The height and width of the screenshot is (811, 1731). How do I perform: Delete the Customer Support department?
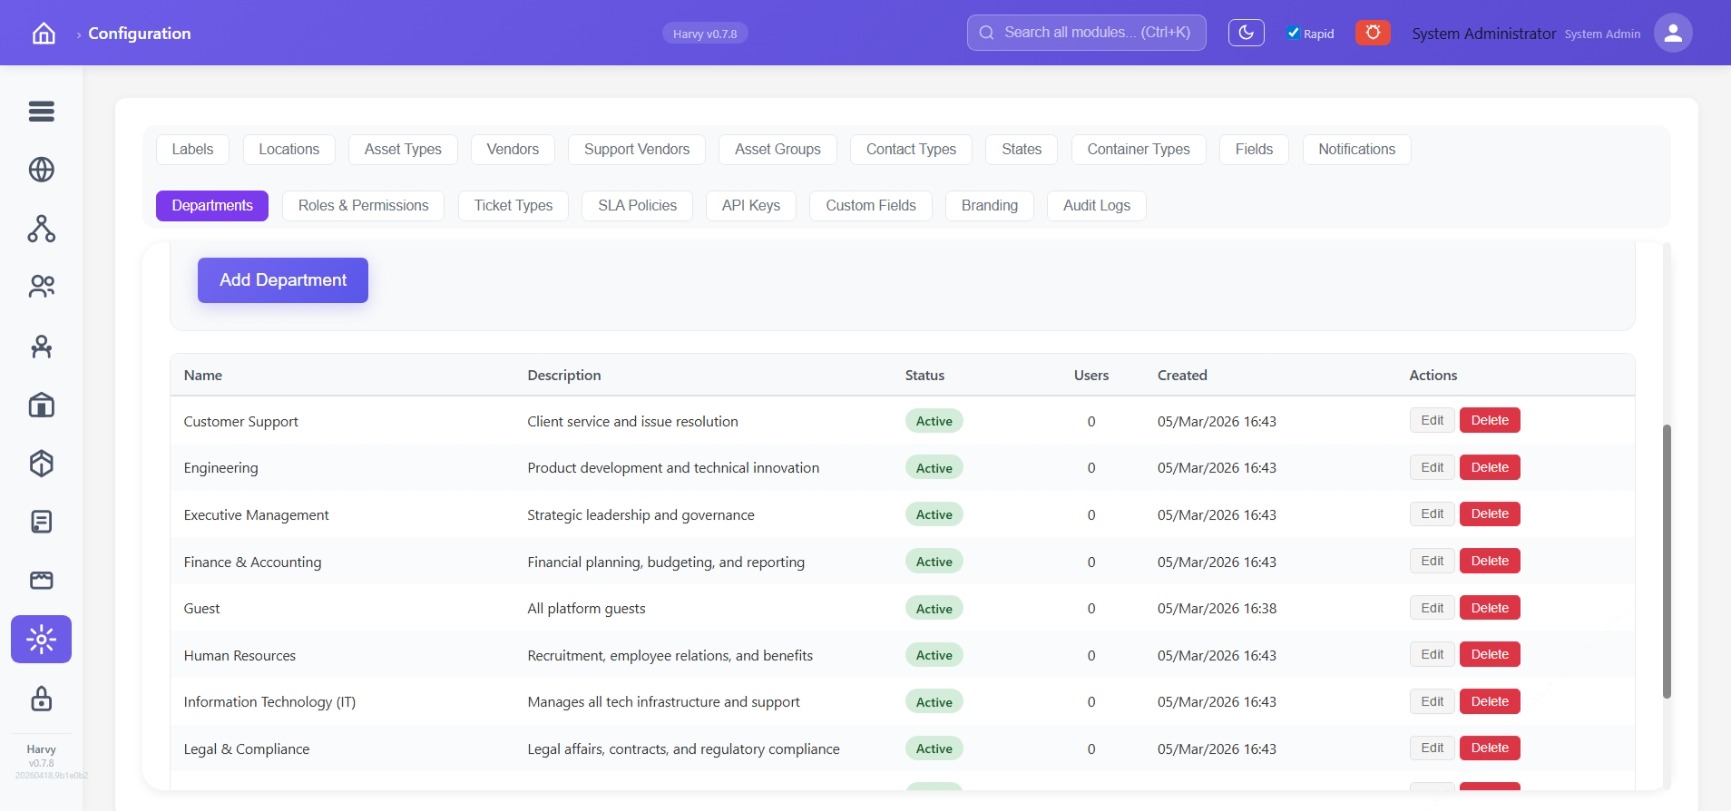coord(1490,420)
